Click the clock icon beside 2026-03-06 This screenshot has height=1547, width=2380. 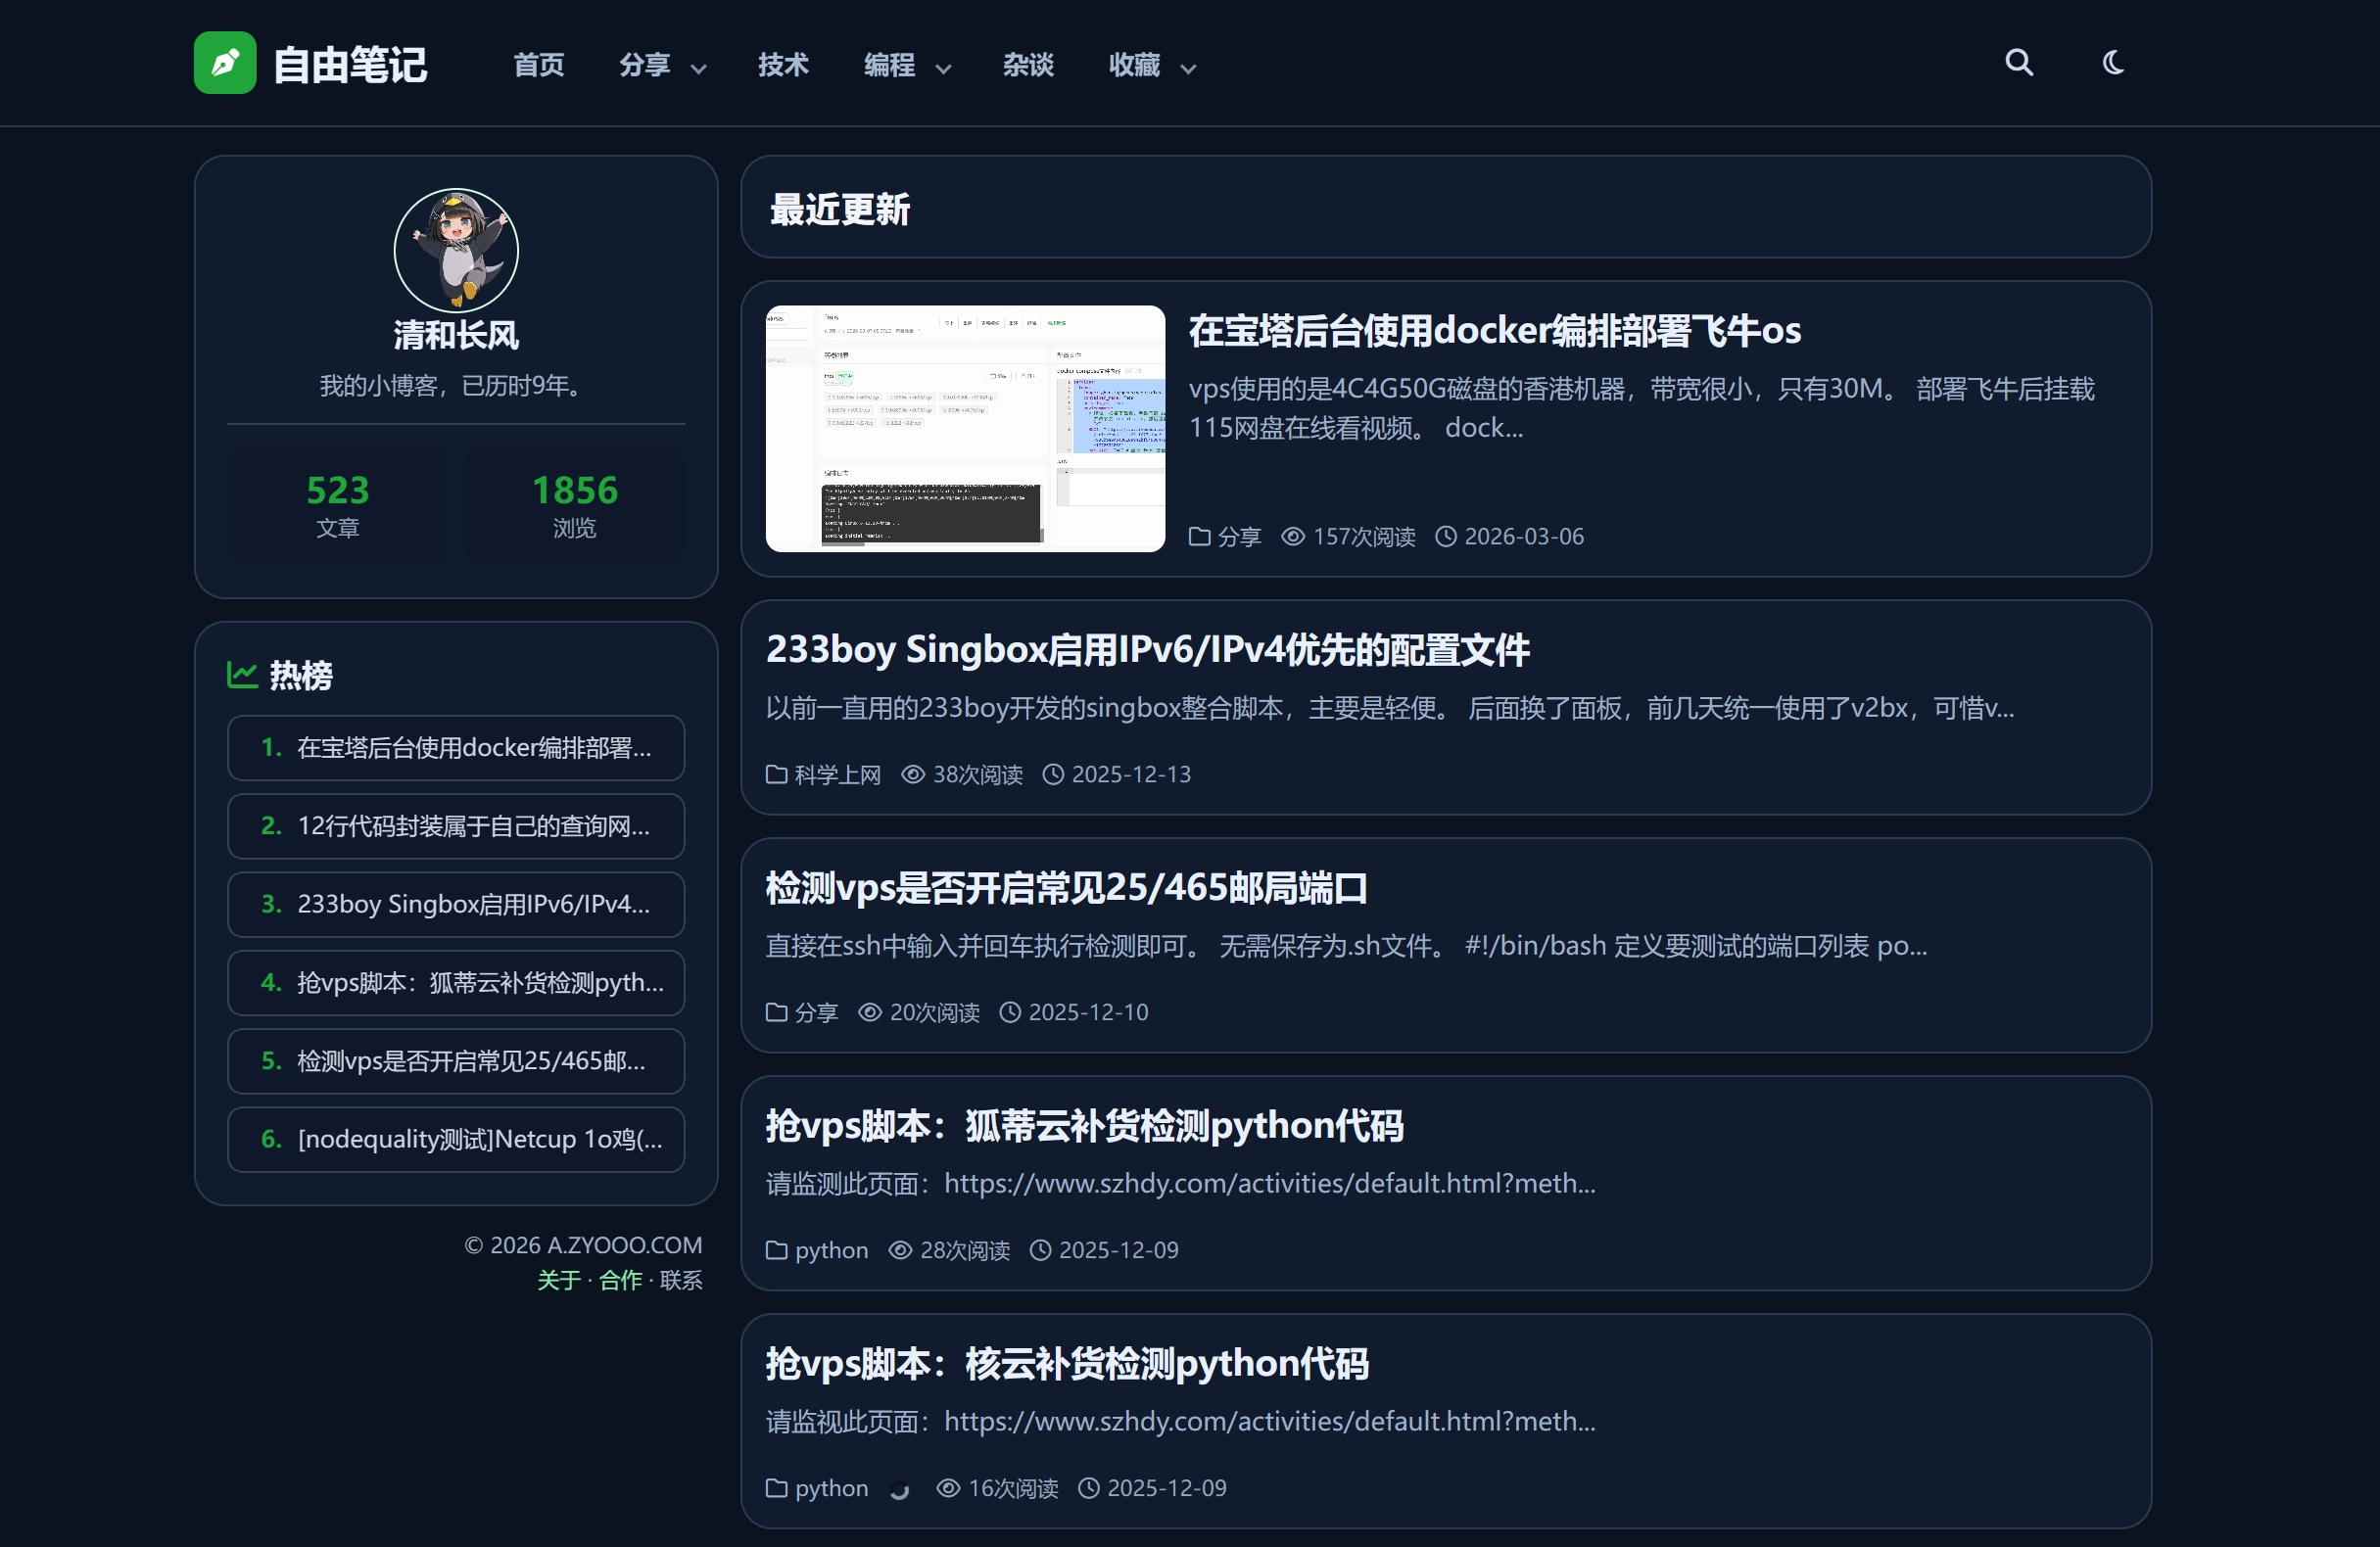1445,536
